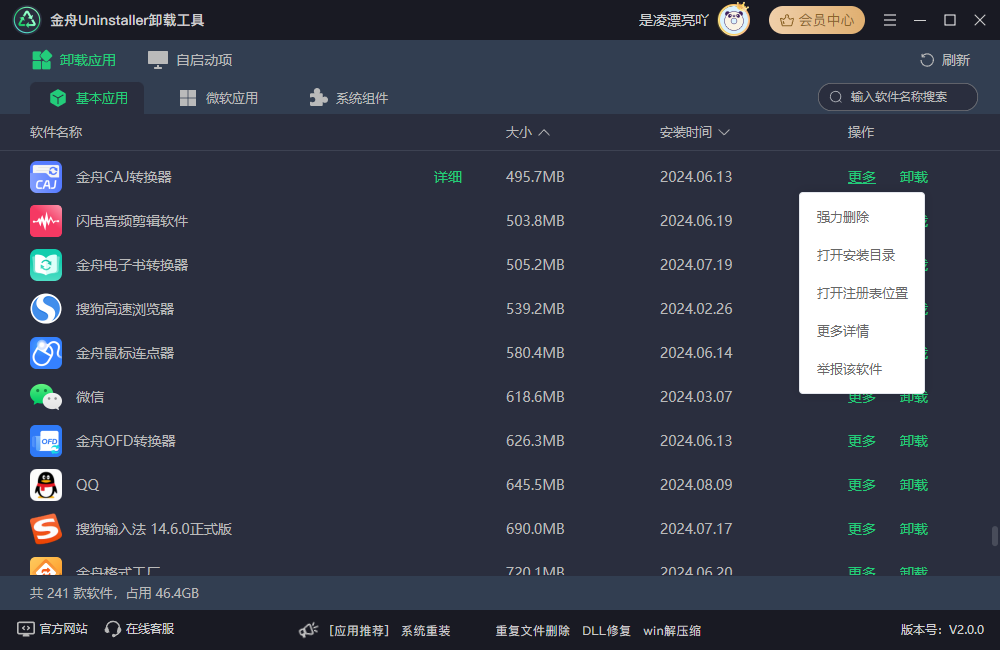Viewport: 1000px width, 650px height.
Task: Open the hamburger menu icon
Action: (890, 20)
